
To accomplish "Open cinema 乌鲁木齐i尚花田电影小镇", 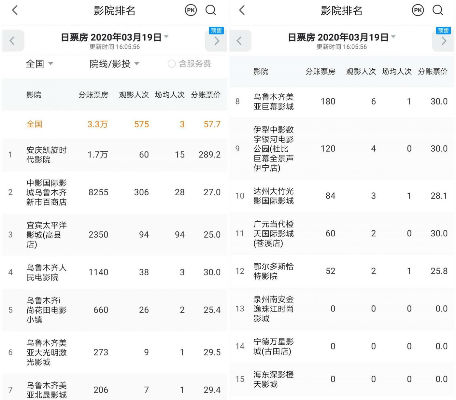I will tap(114, 310).
